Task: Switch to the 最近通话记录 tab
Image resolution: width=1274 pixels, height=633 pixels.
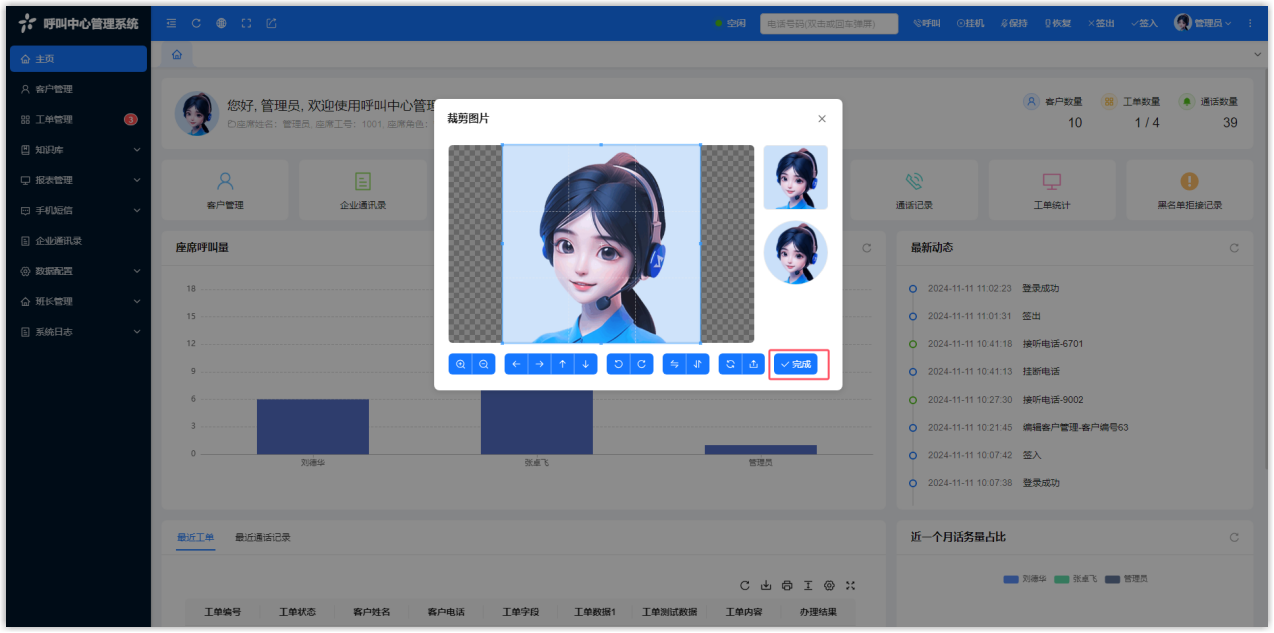Action: tap(263, 537)
